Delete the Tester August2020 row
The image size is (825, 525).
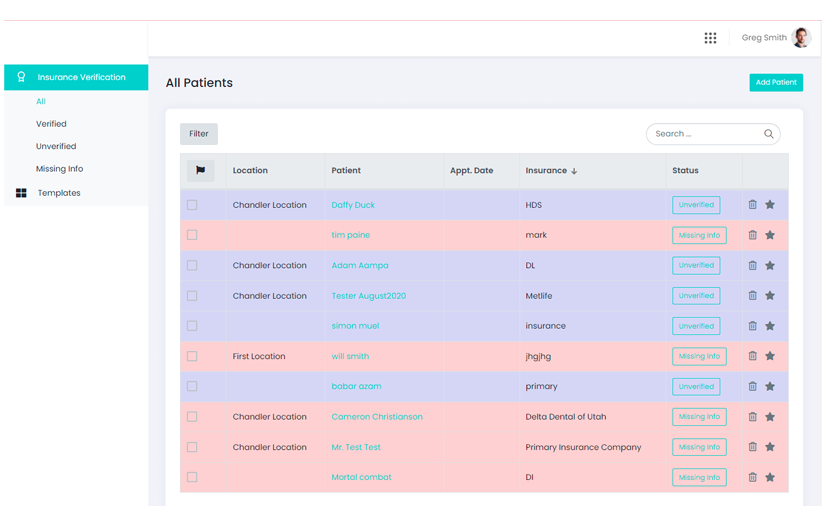tap(752, 296)
